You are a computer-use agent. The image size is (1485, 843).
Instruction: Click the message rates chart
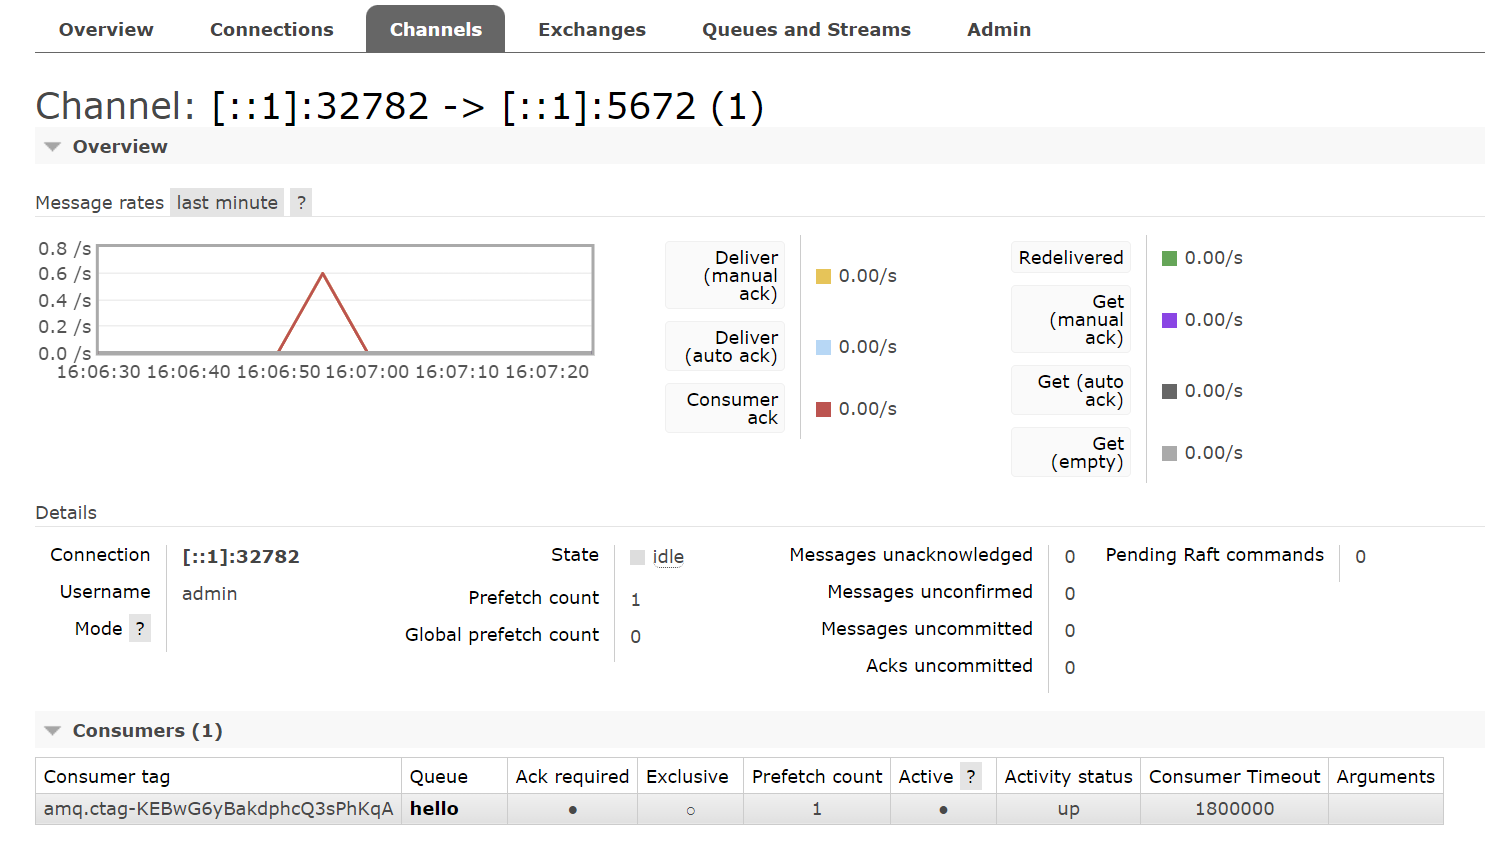[345, 299]
